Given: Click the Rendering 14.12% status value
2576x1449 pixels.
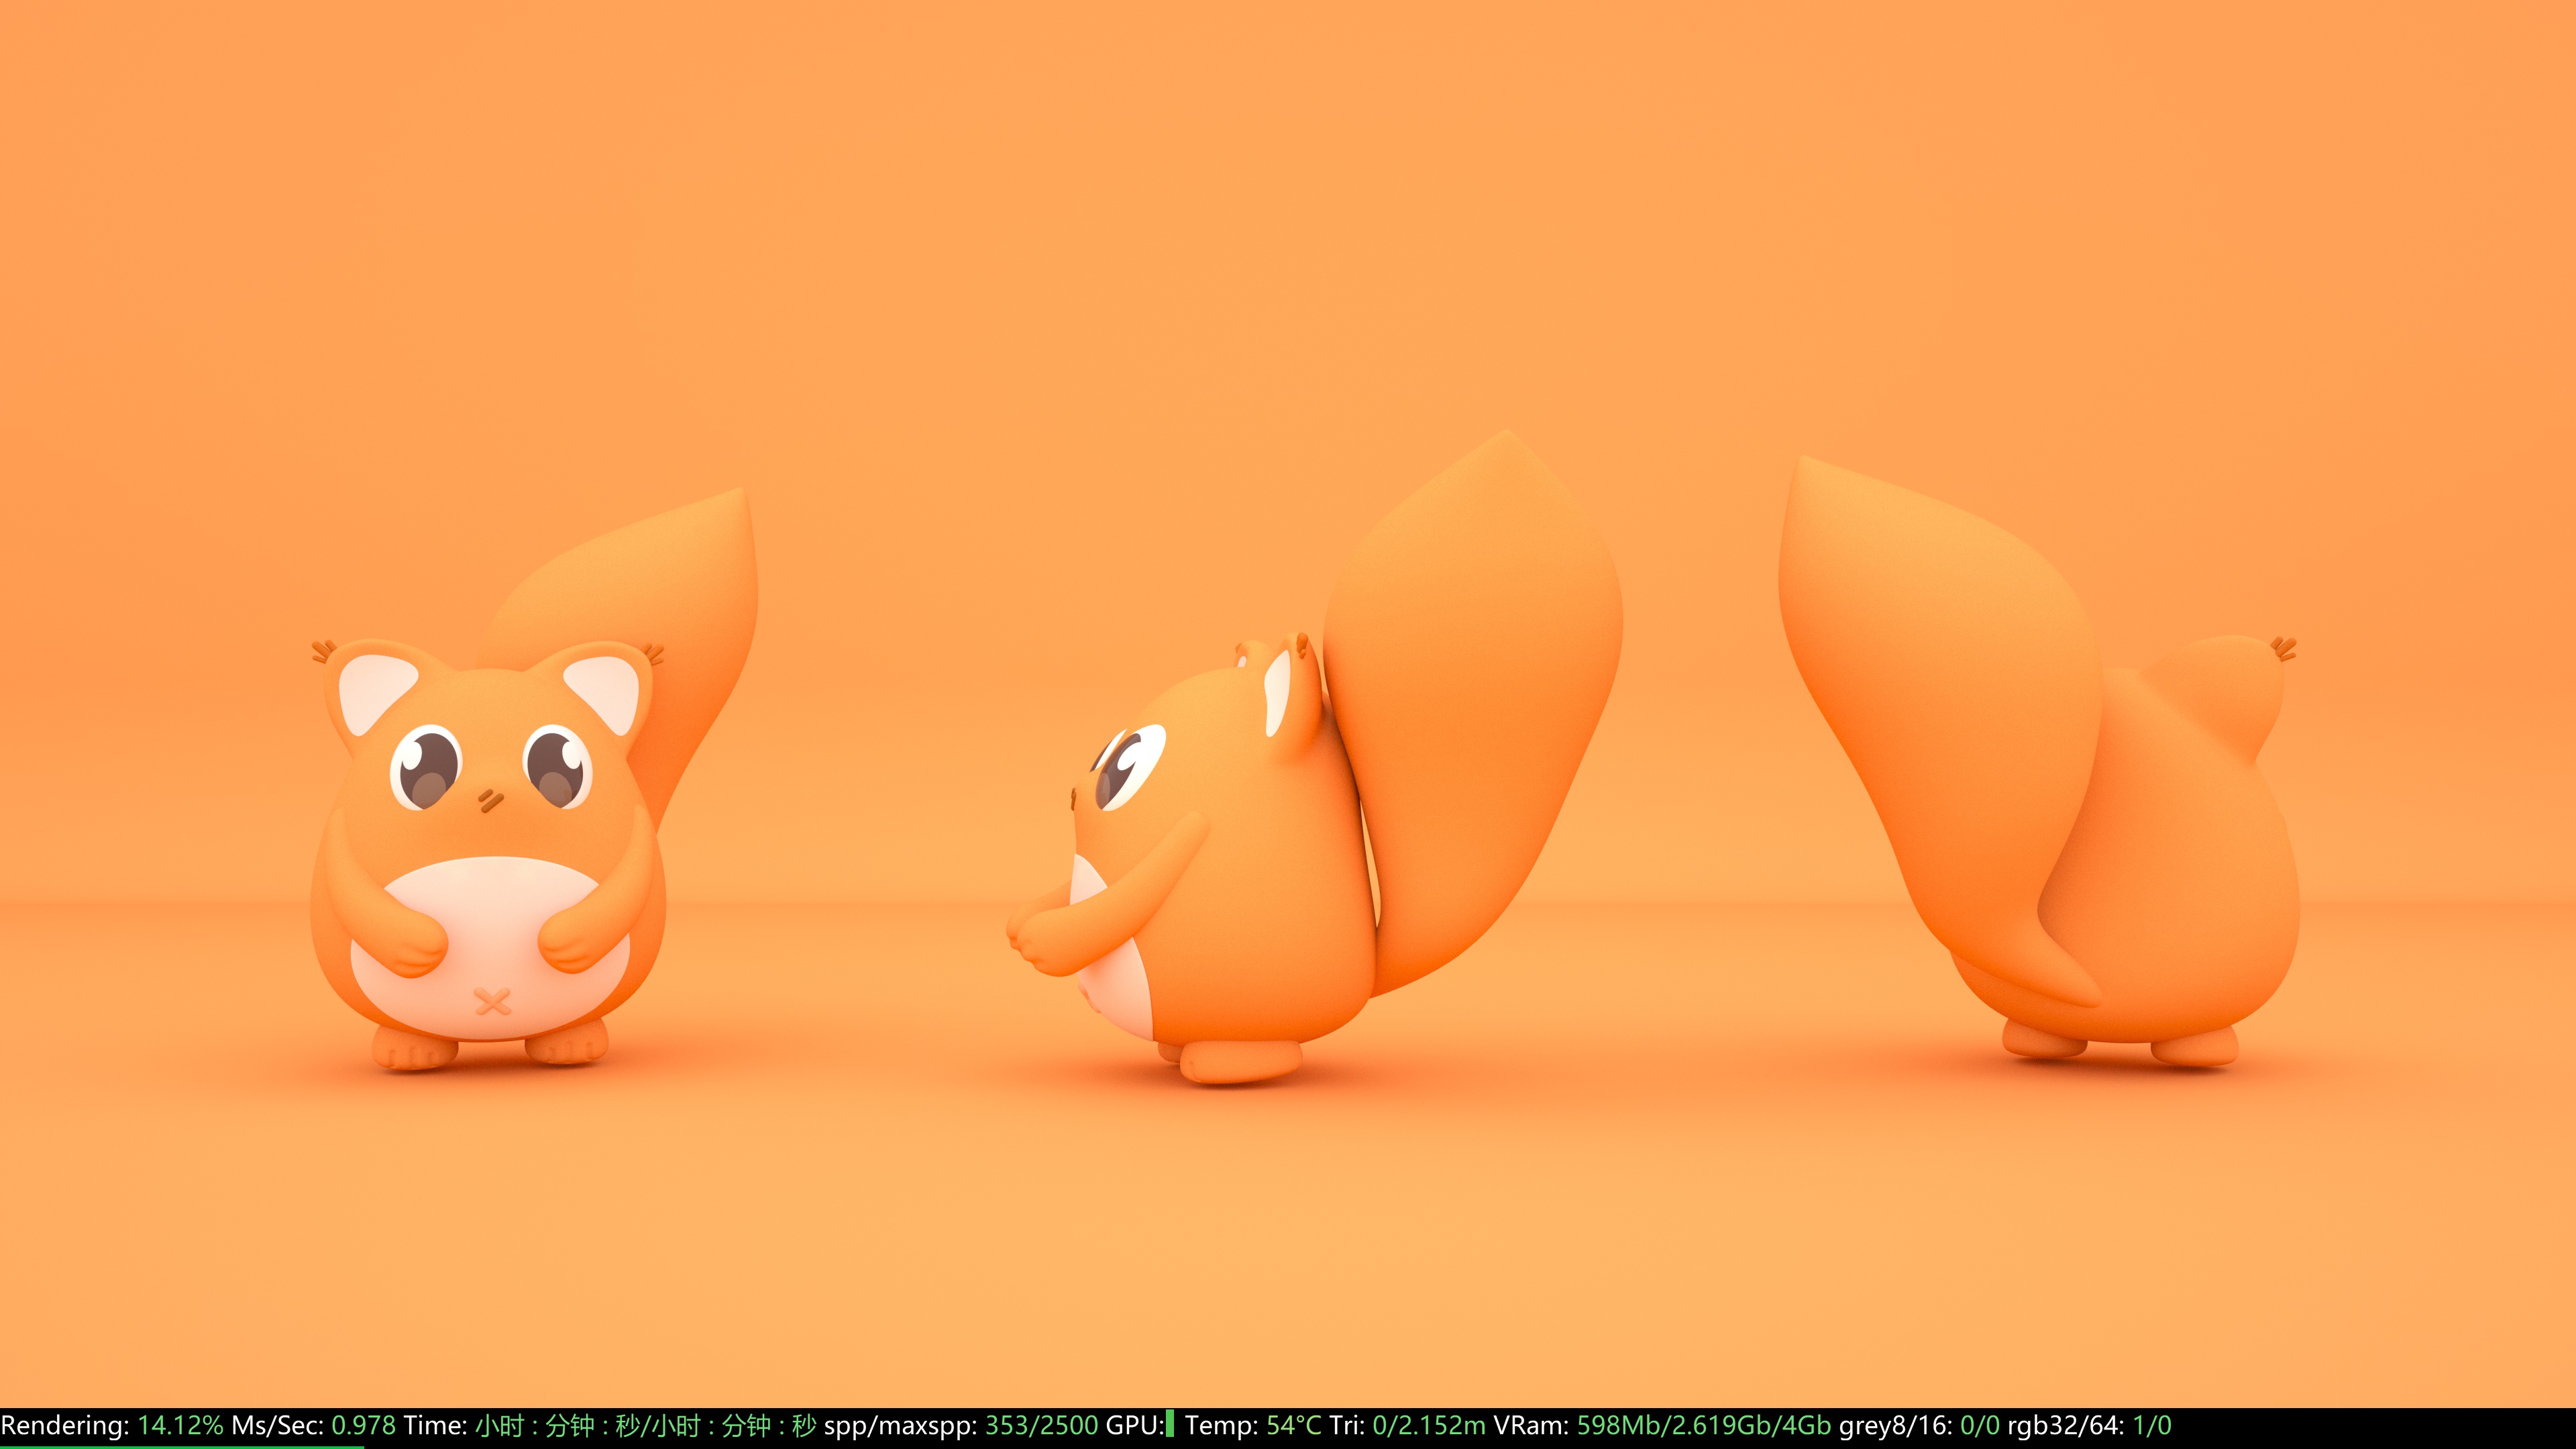Looking at the screenshot, I should [180, 1425].
